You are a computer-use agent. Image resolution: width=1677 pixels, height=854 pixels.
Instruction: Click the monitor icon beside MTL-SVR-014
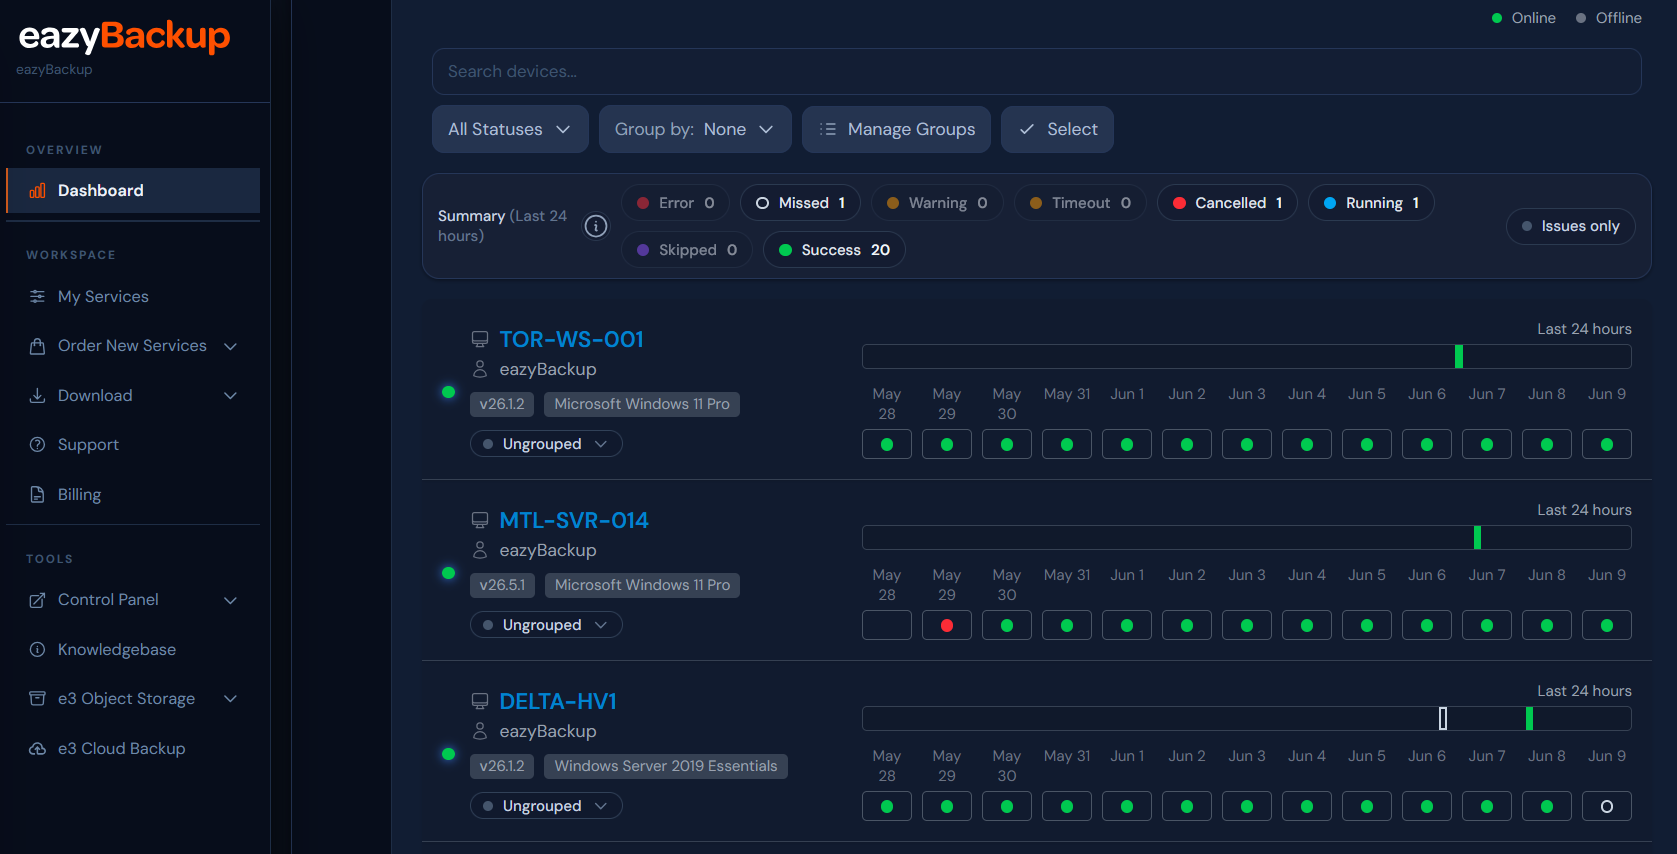point(480,520)
